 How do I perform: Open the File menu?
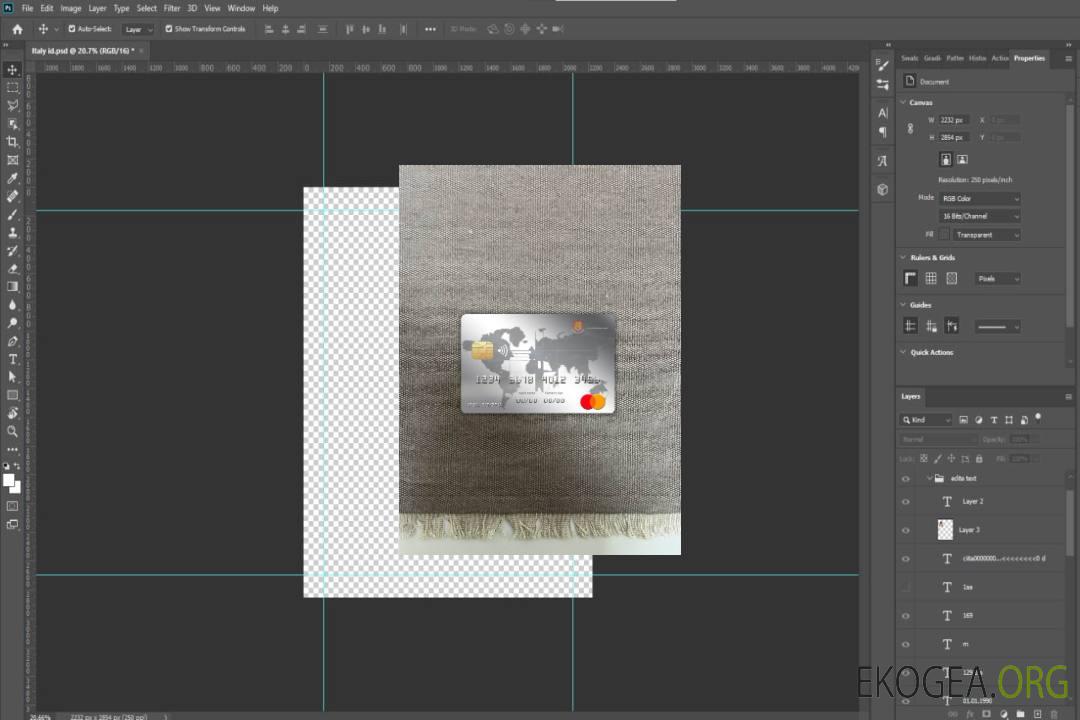(28, 8)
